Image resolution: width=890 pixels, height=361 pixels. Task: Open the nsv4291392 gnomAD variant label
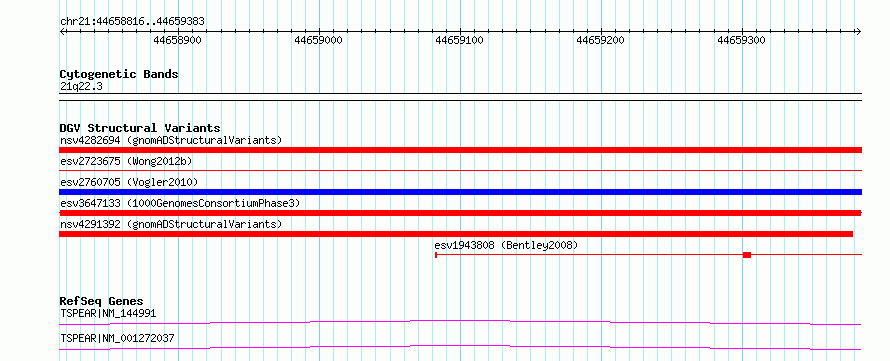point(171,224)
